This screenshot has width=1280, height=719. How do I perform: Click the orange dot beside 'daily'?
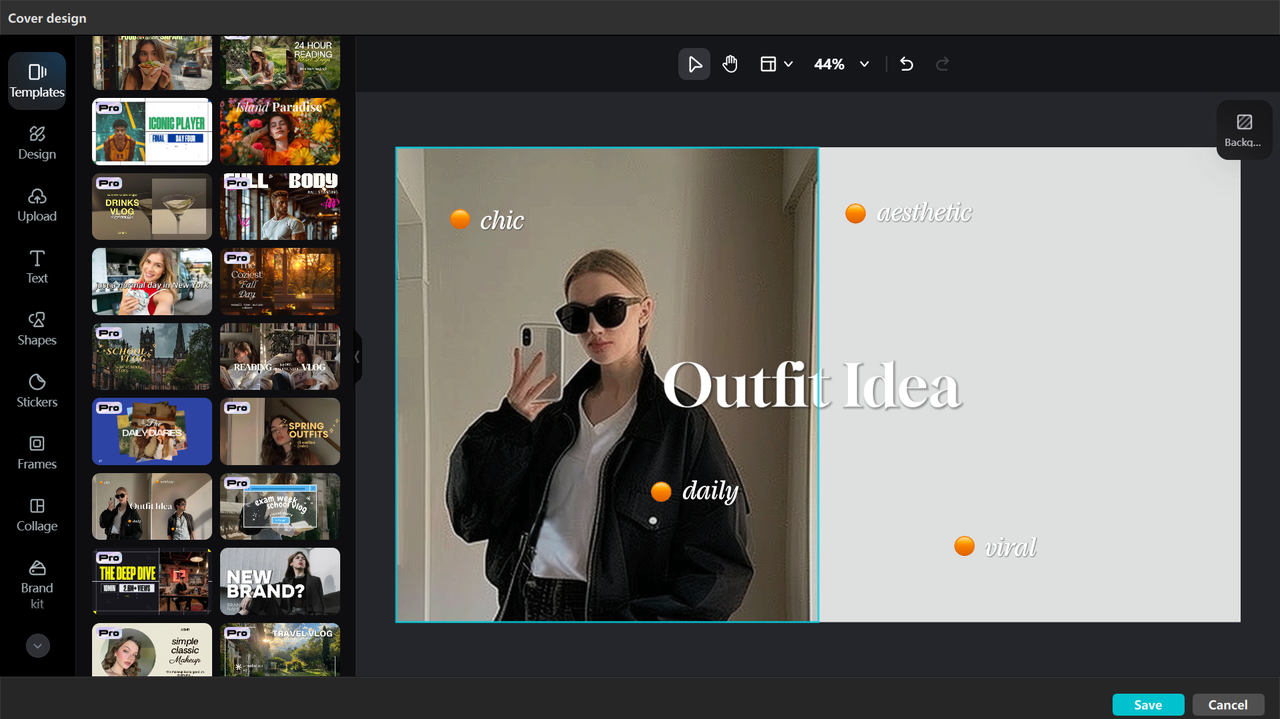pyautogui.click(x=661, y=491)
